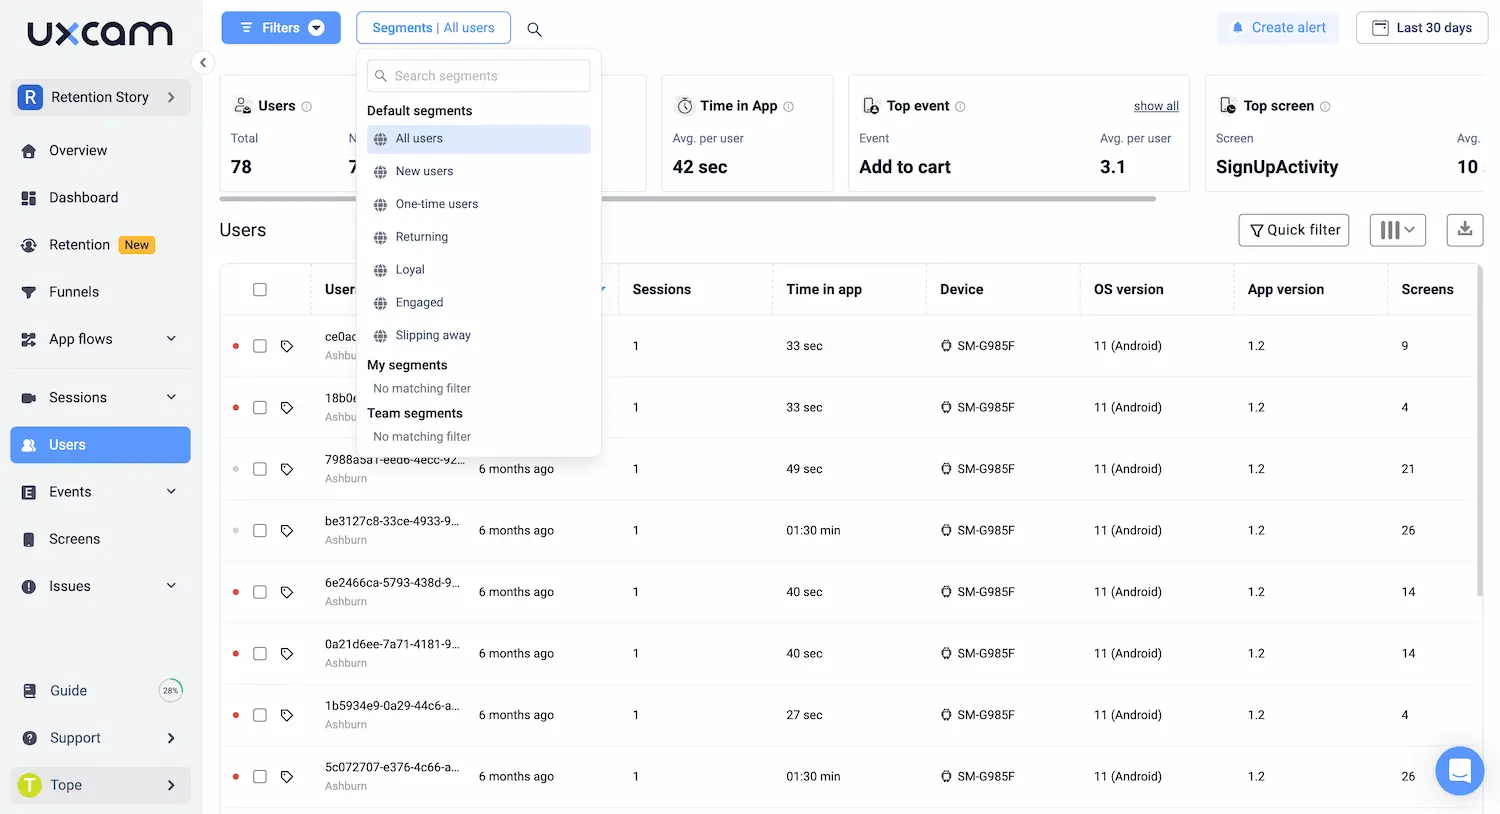
Task: Click the tag icon in the 7988a5a1 row
Action: tap(287, 469)
